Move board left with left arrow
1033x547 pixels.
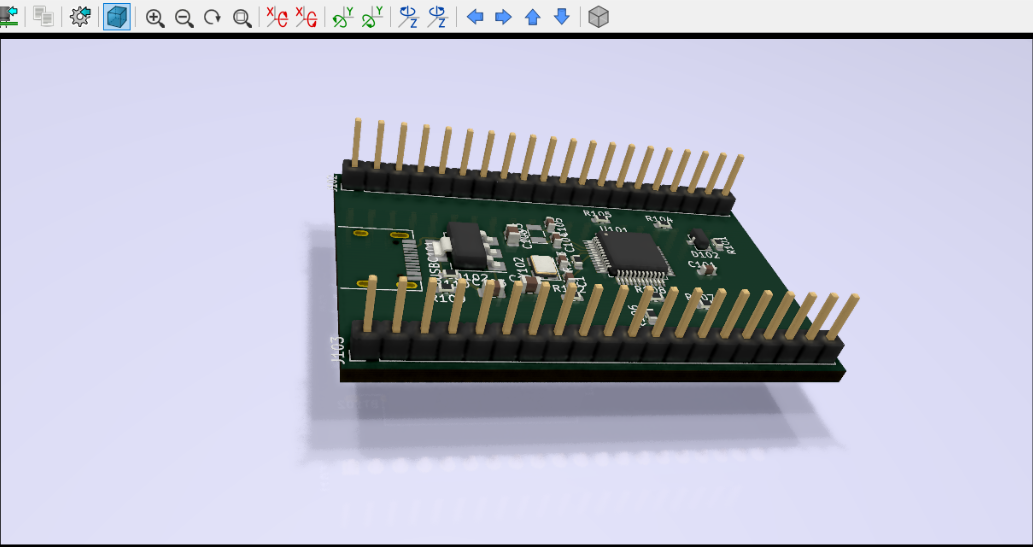pyautogui.click(x=474, y=17)
